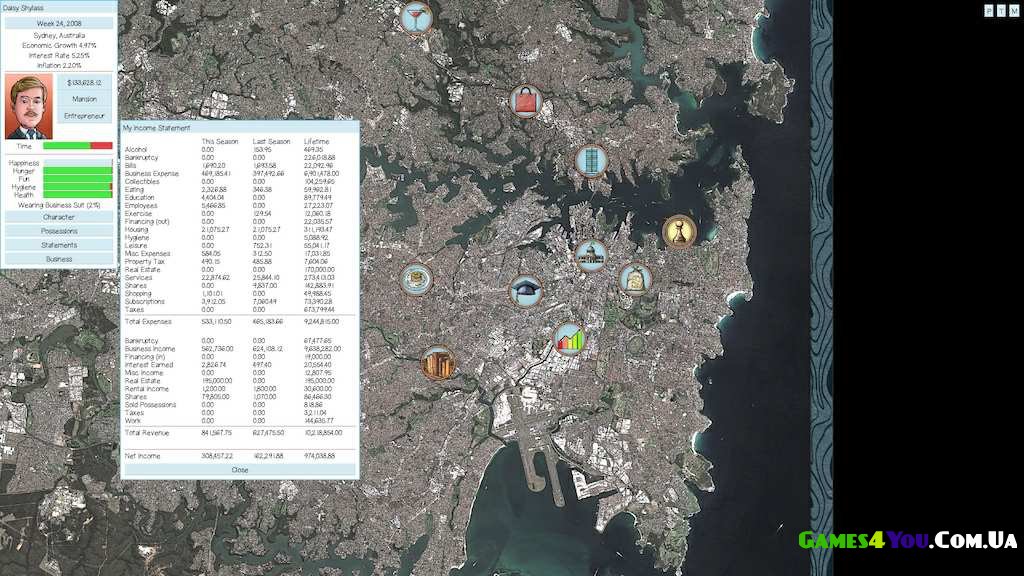The width and height of the screenshot is (1024, 576).
Task: Click the food plate restaurant icon
Action: point(416,279)
